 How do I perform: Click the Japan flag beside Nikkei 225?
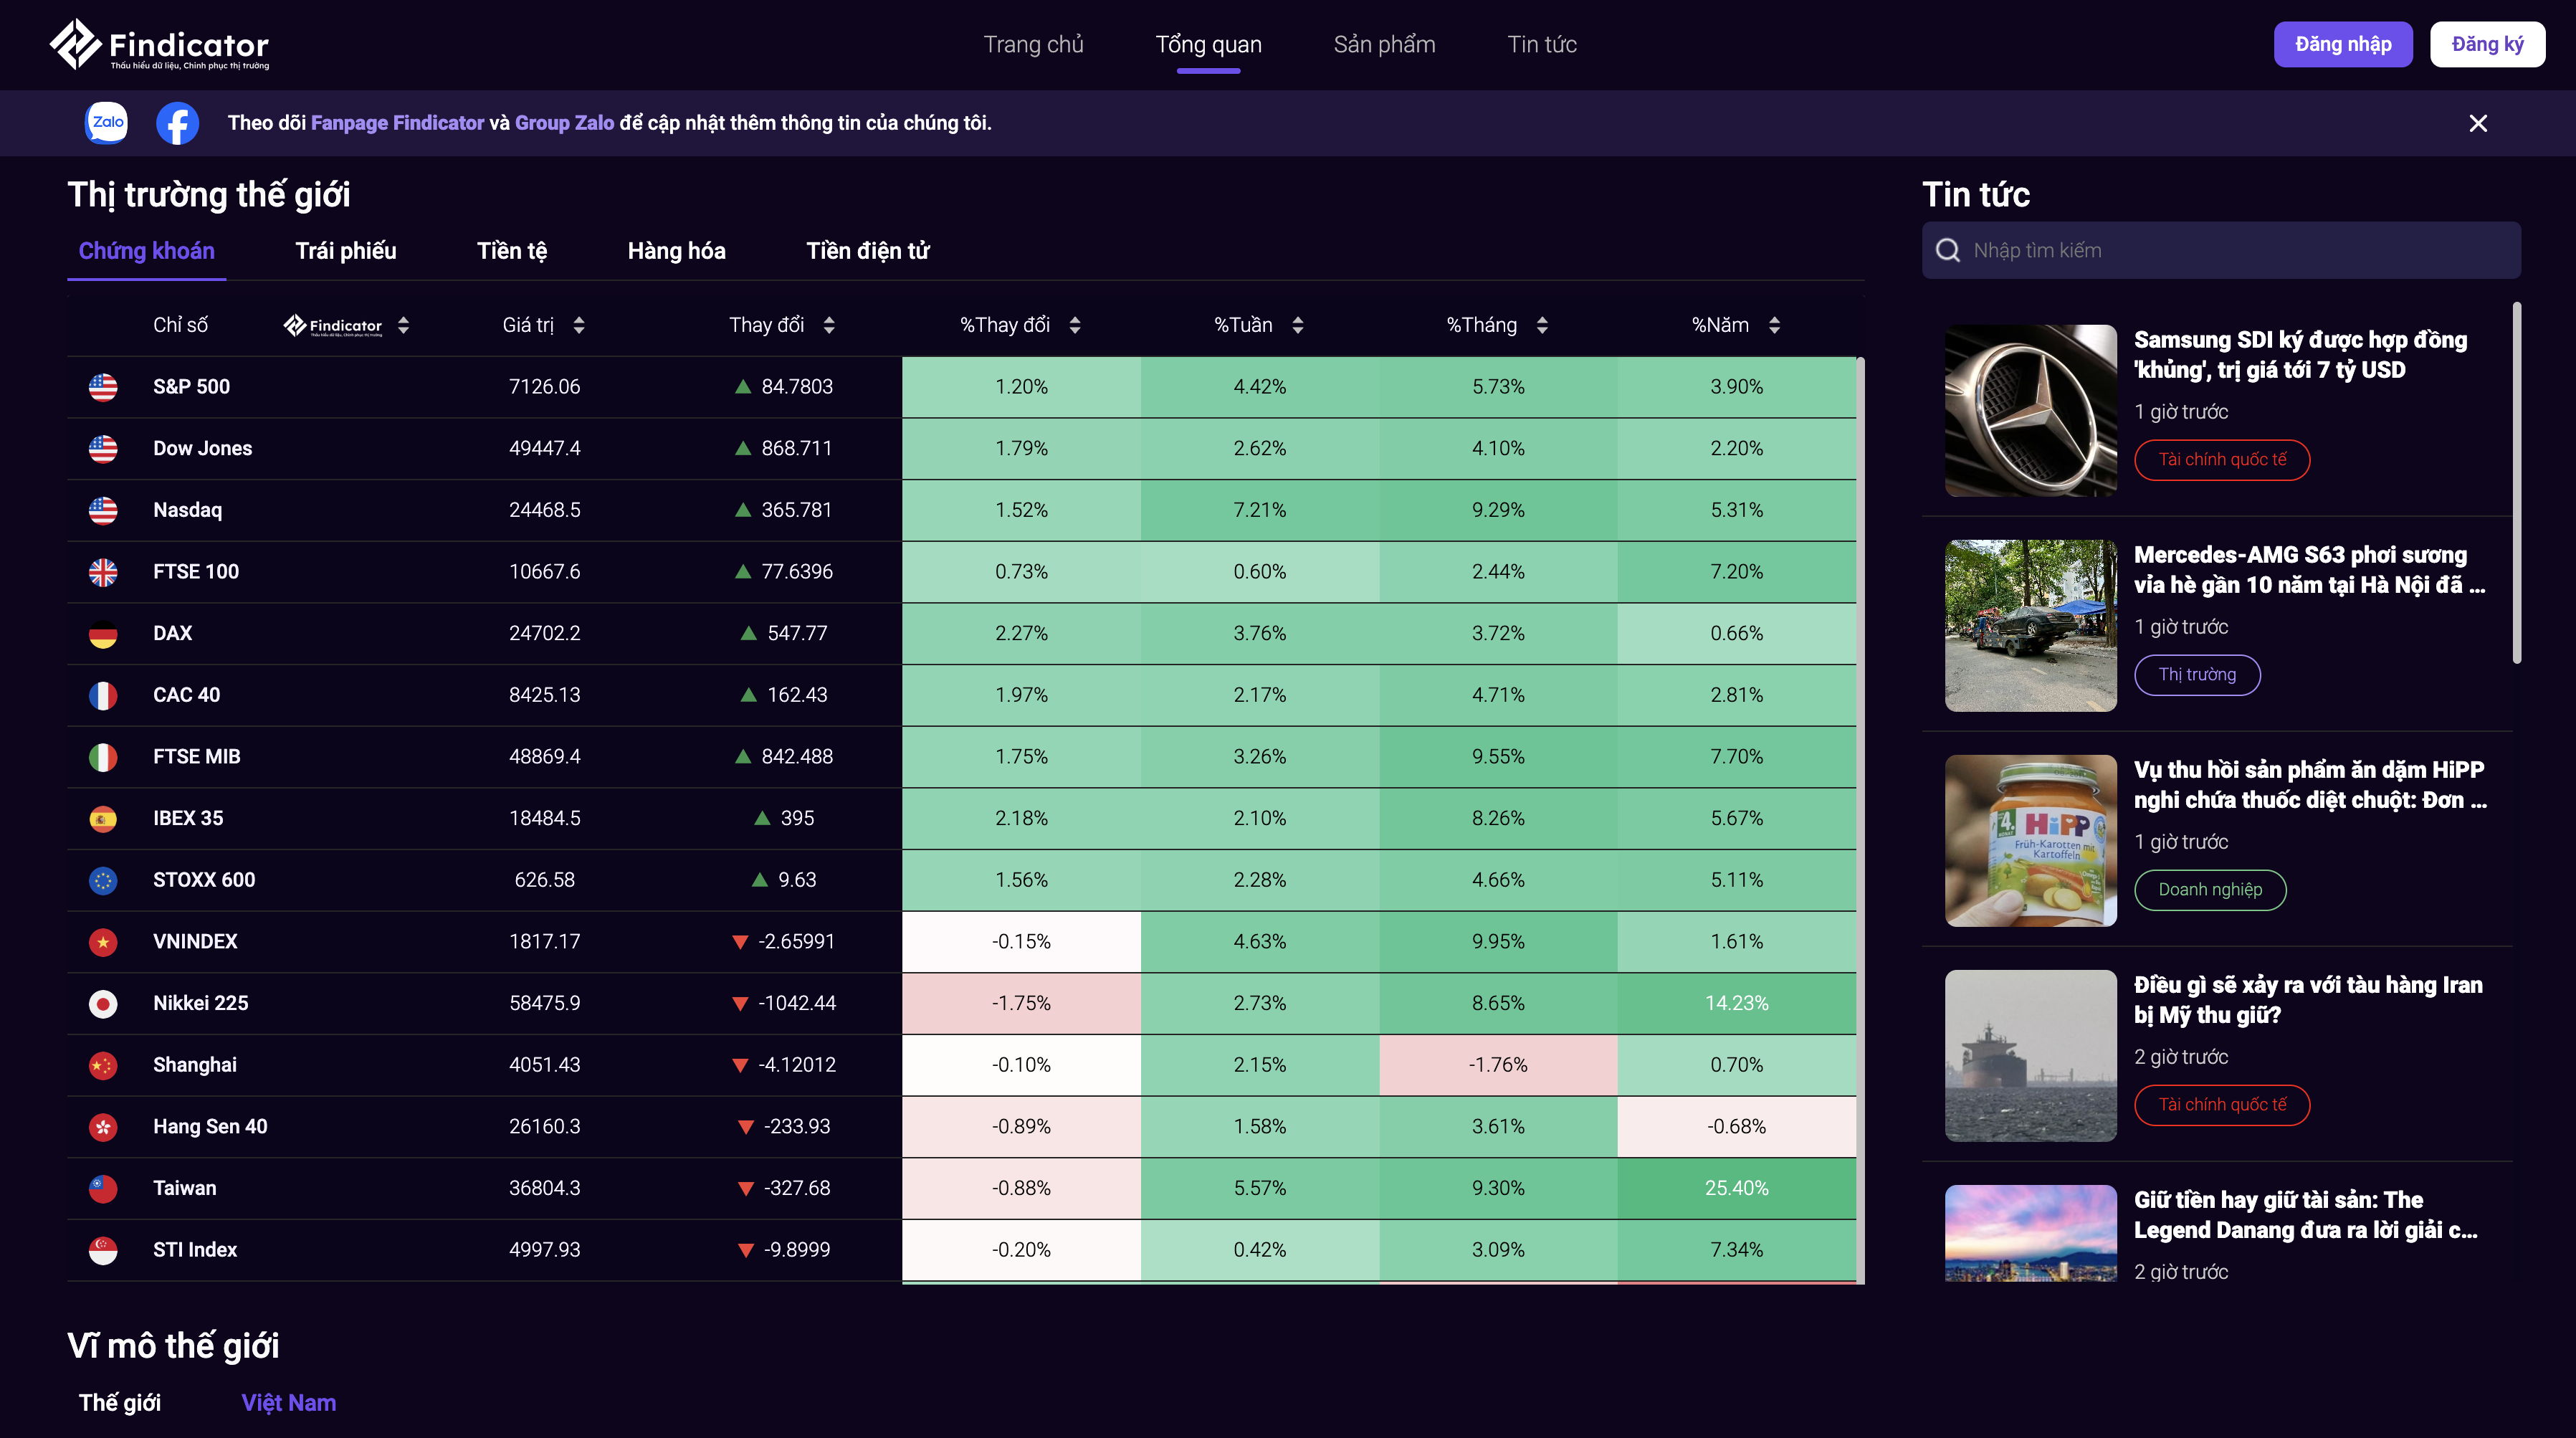pos(103,1003)
